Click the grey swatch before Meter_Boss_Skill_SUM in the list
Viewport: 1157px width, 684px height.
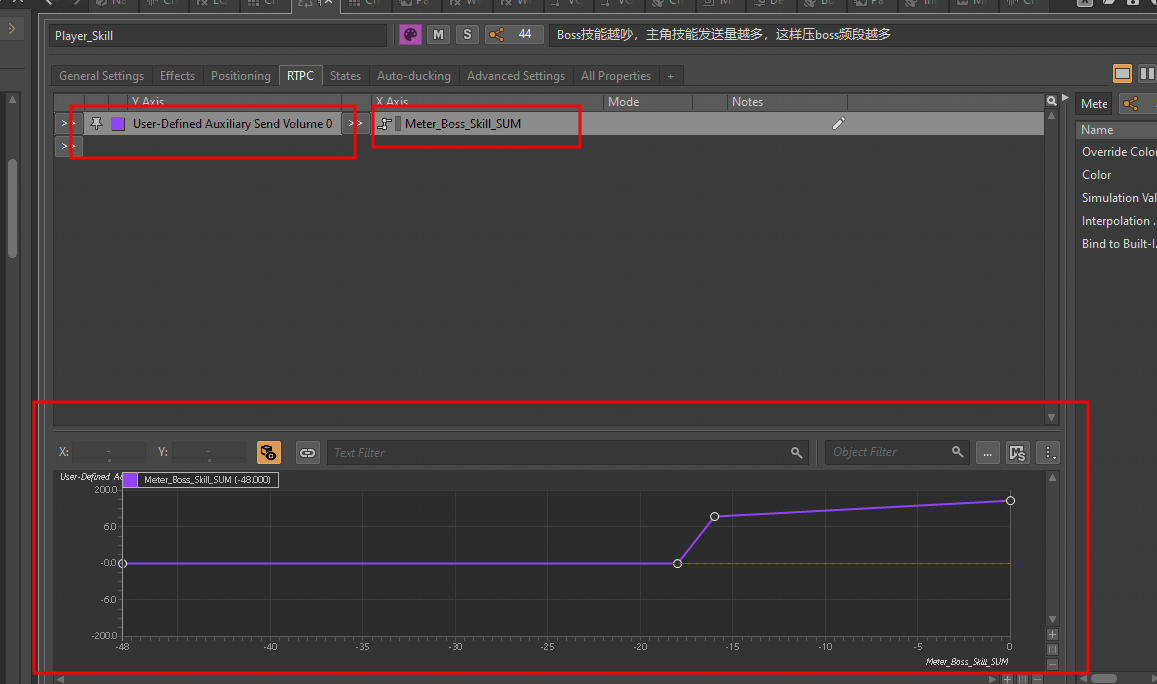398,124
